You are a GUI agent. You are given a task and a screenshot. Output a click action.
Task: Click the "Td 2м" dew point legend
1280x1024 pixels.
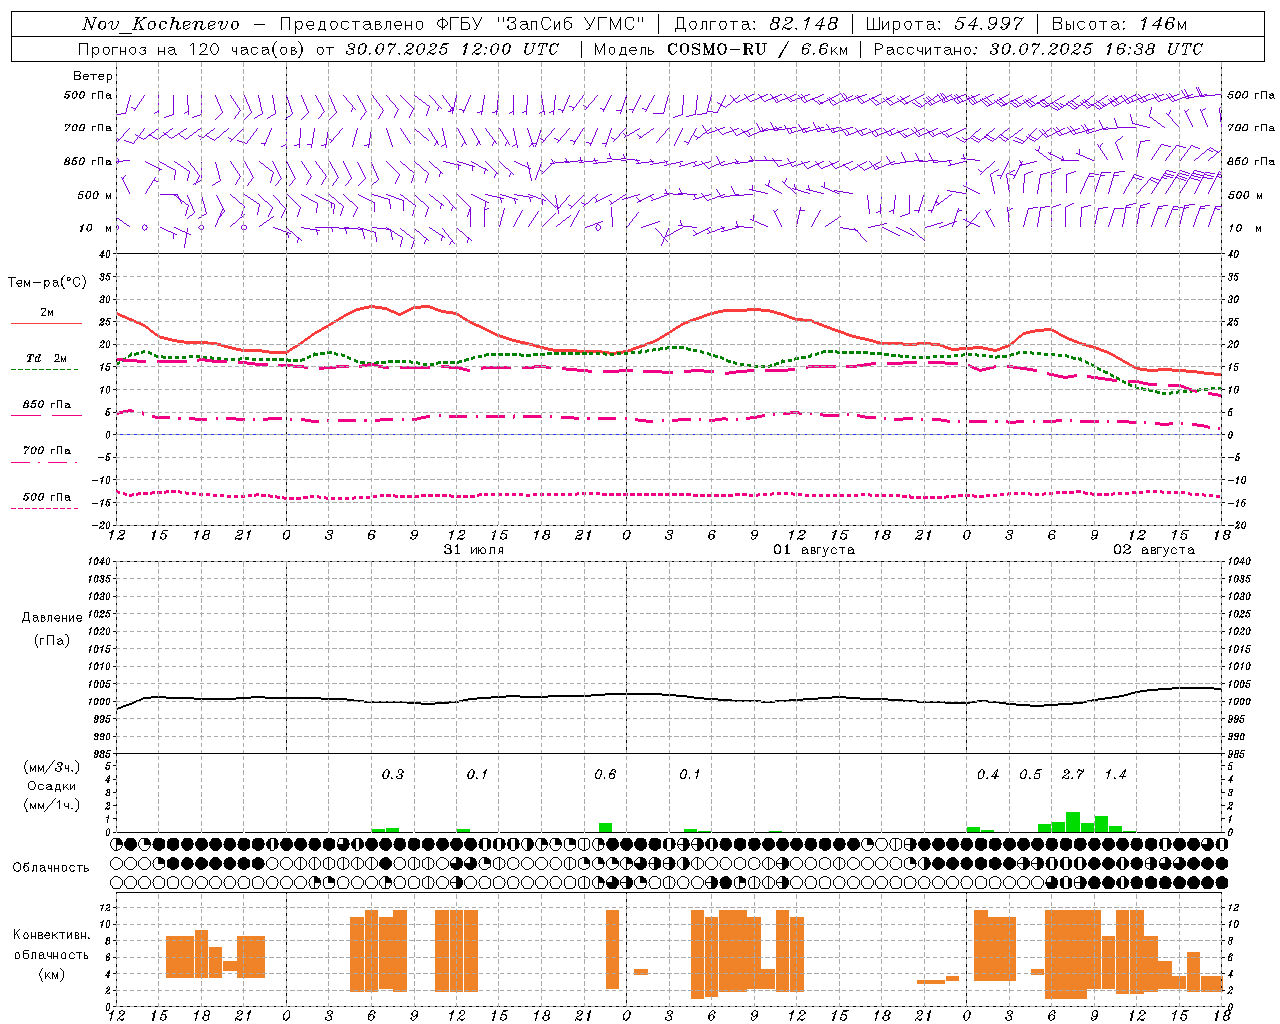[47, 358]
